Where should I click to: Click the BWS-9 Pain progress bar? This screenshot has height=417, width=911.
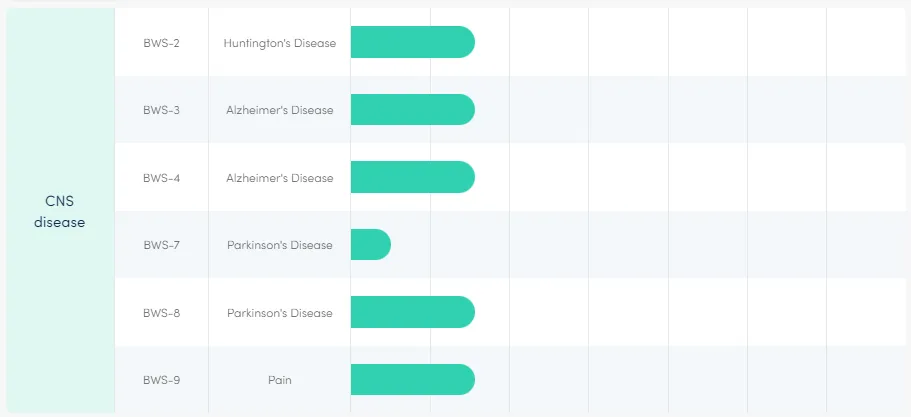[412, 380]
